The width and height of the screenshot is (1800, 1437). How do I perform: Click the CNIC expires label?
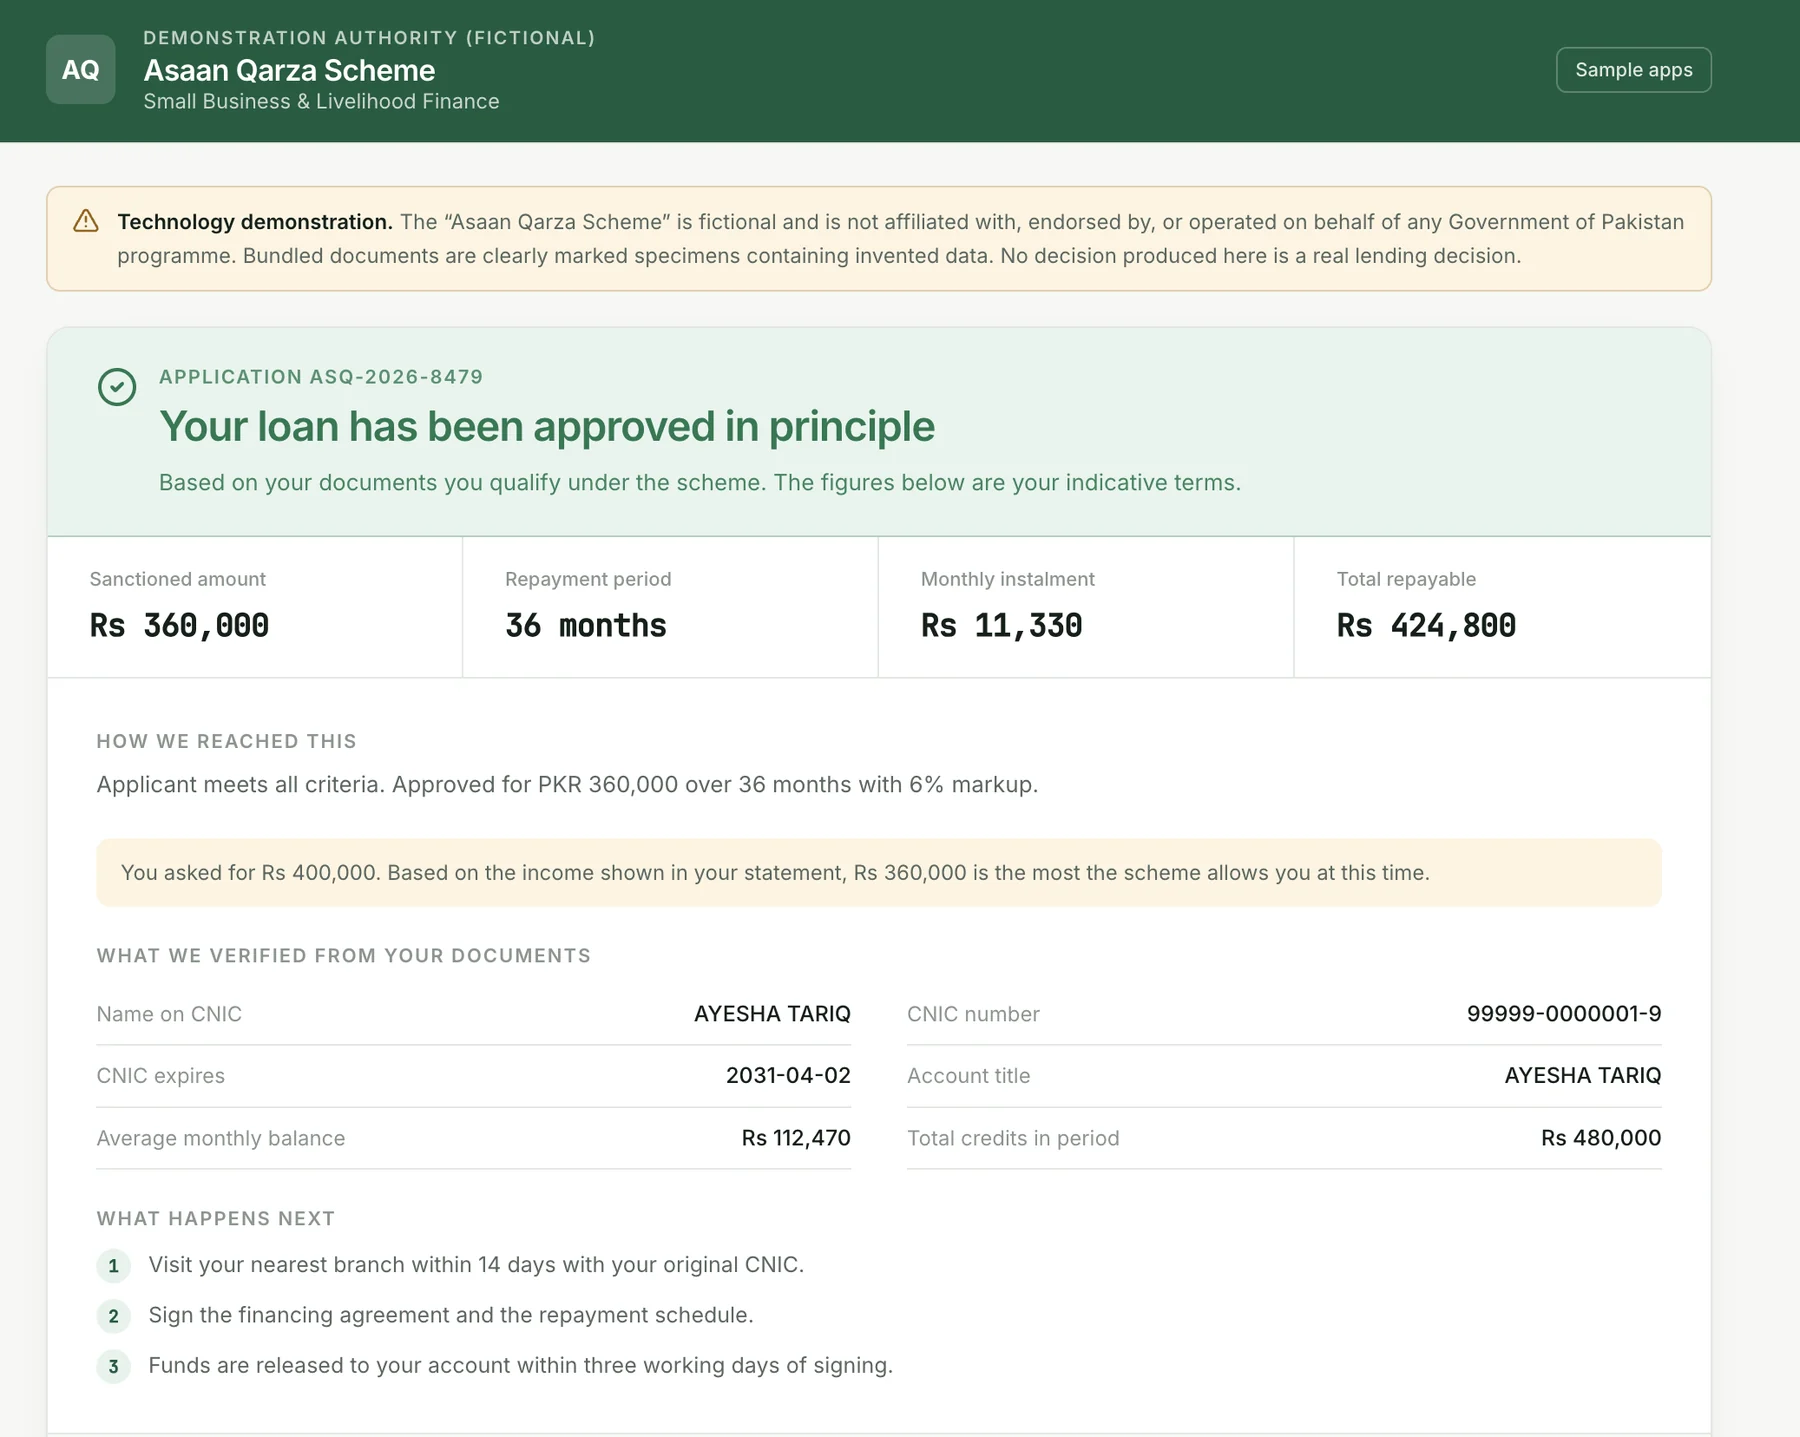click(x=160, y=1076)
